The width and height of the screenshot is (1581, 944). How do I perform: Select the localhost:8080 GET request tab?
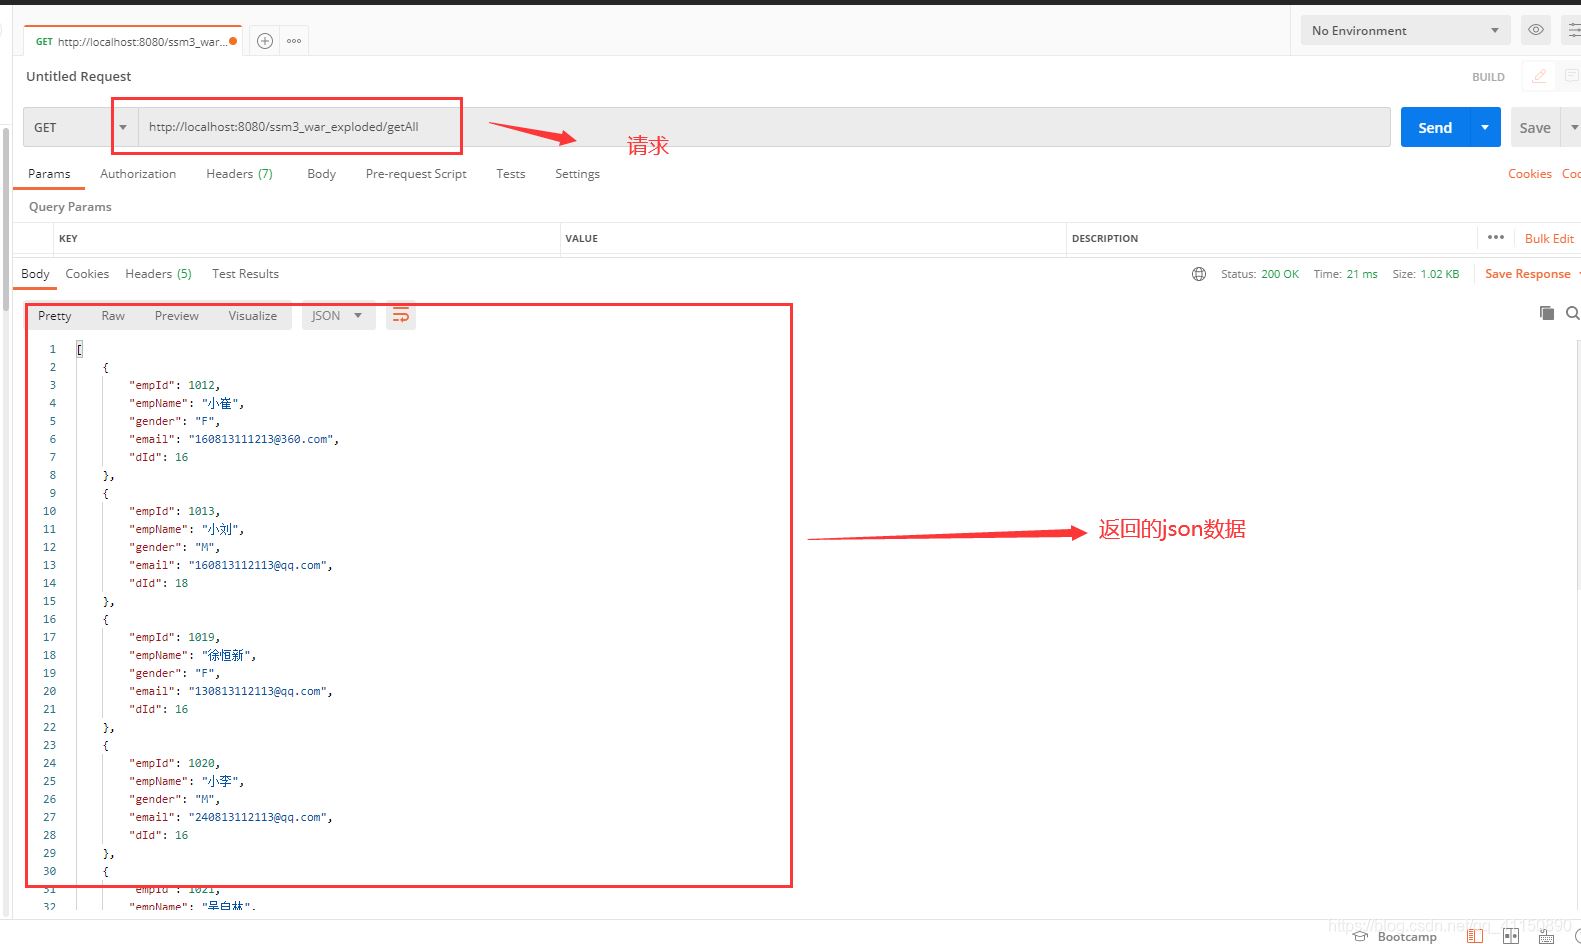coord(134,41)
